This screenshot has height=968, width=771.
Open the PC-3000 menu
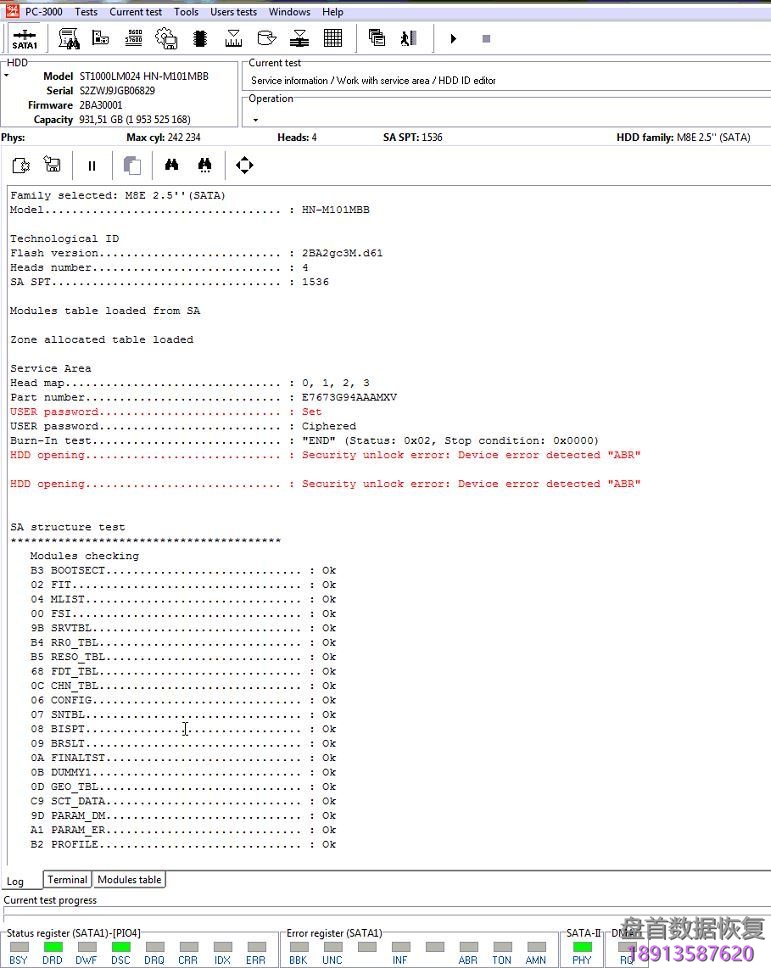(43, 12)
